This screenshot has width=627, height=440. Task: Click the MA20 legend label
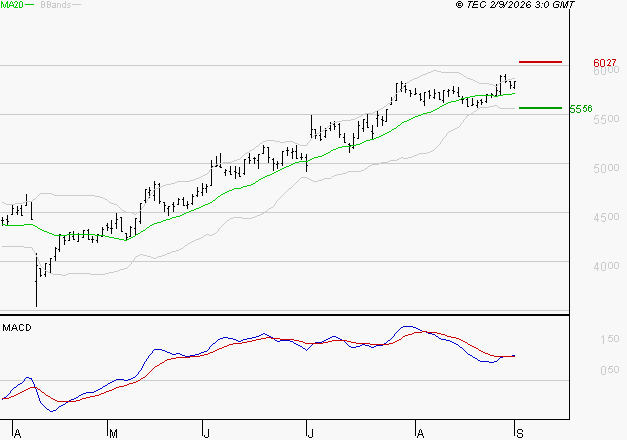coord(12,5)
